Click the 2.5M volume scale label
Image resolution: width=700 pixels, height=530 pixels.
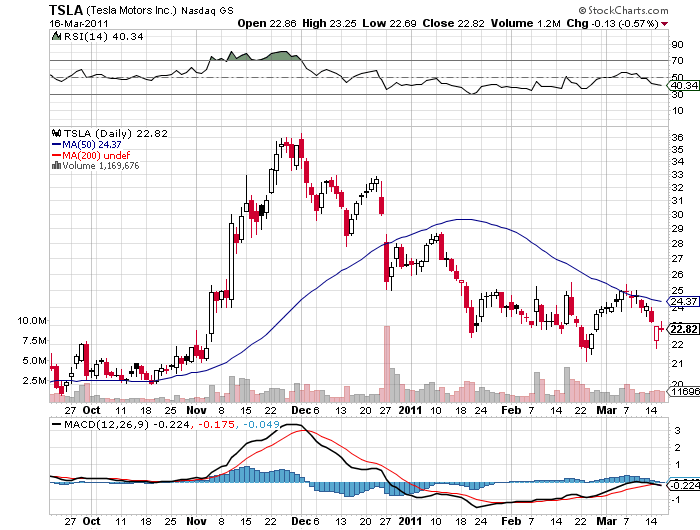[35, 381]
